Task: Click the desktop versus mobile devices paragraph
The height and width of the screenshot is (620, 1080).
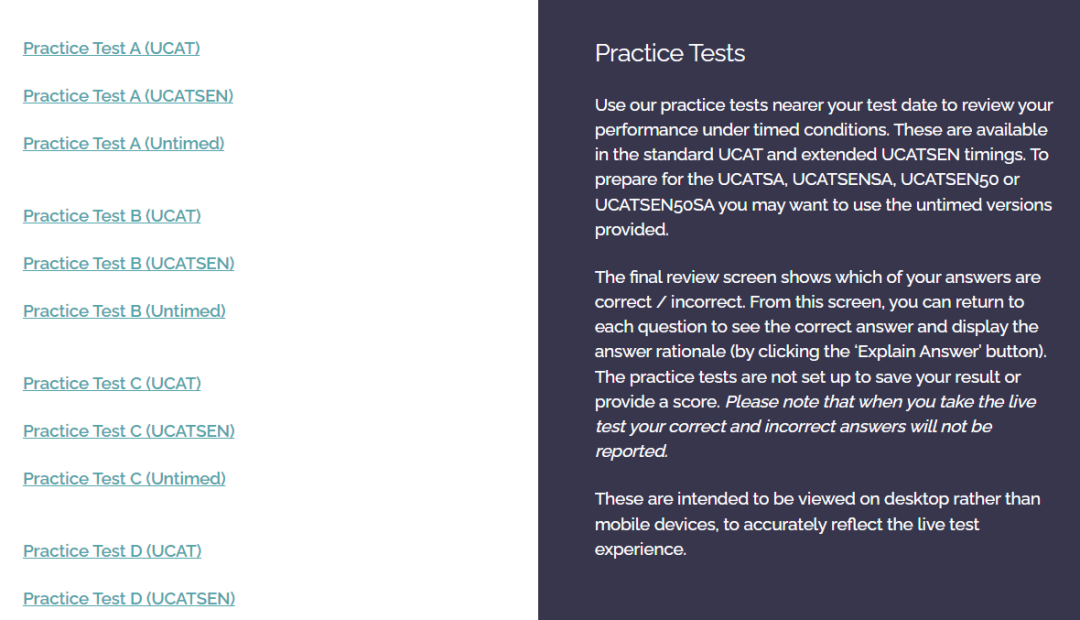Action: pyautogui.click(x=818, y=524)
